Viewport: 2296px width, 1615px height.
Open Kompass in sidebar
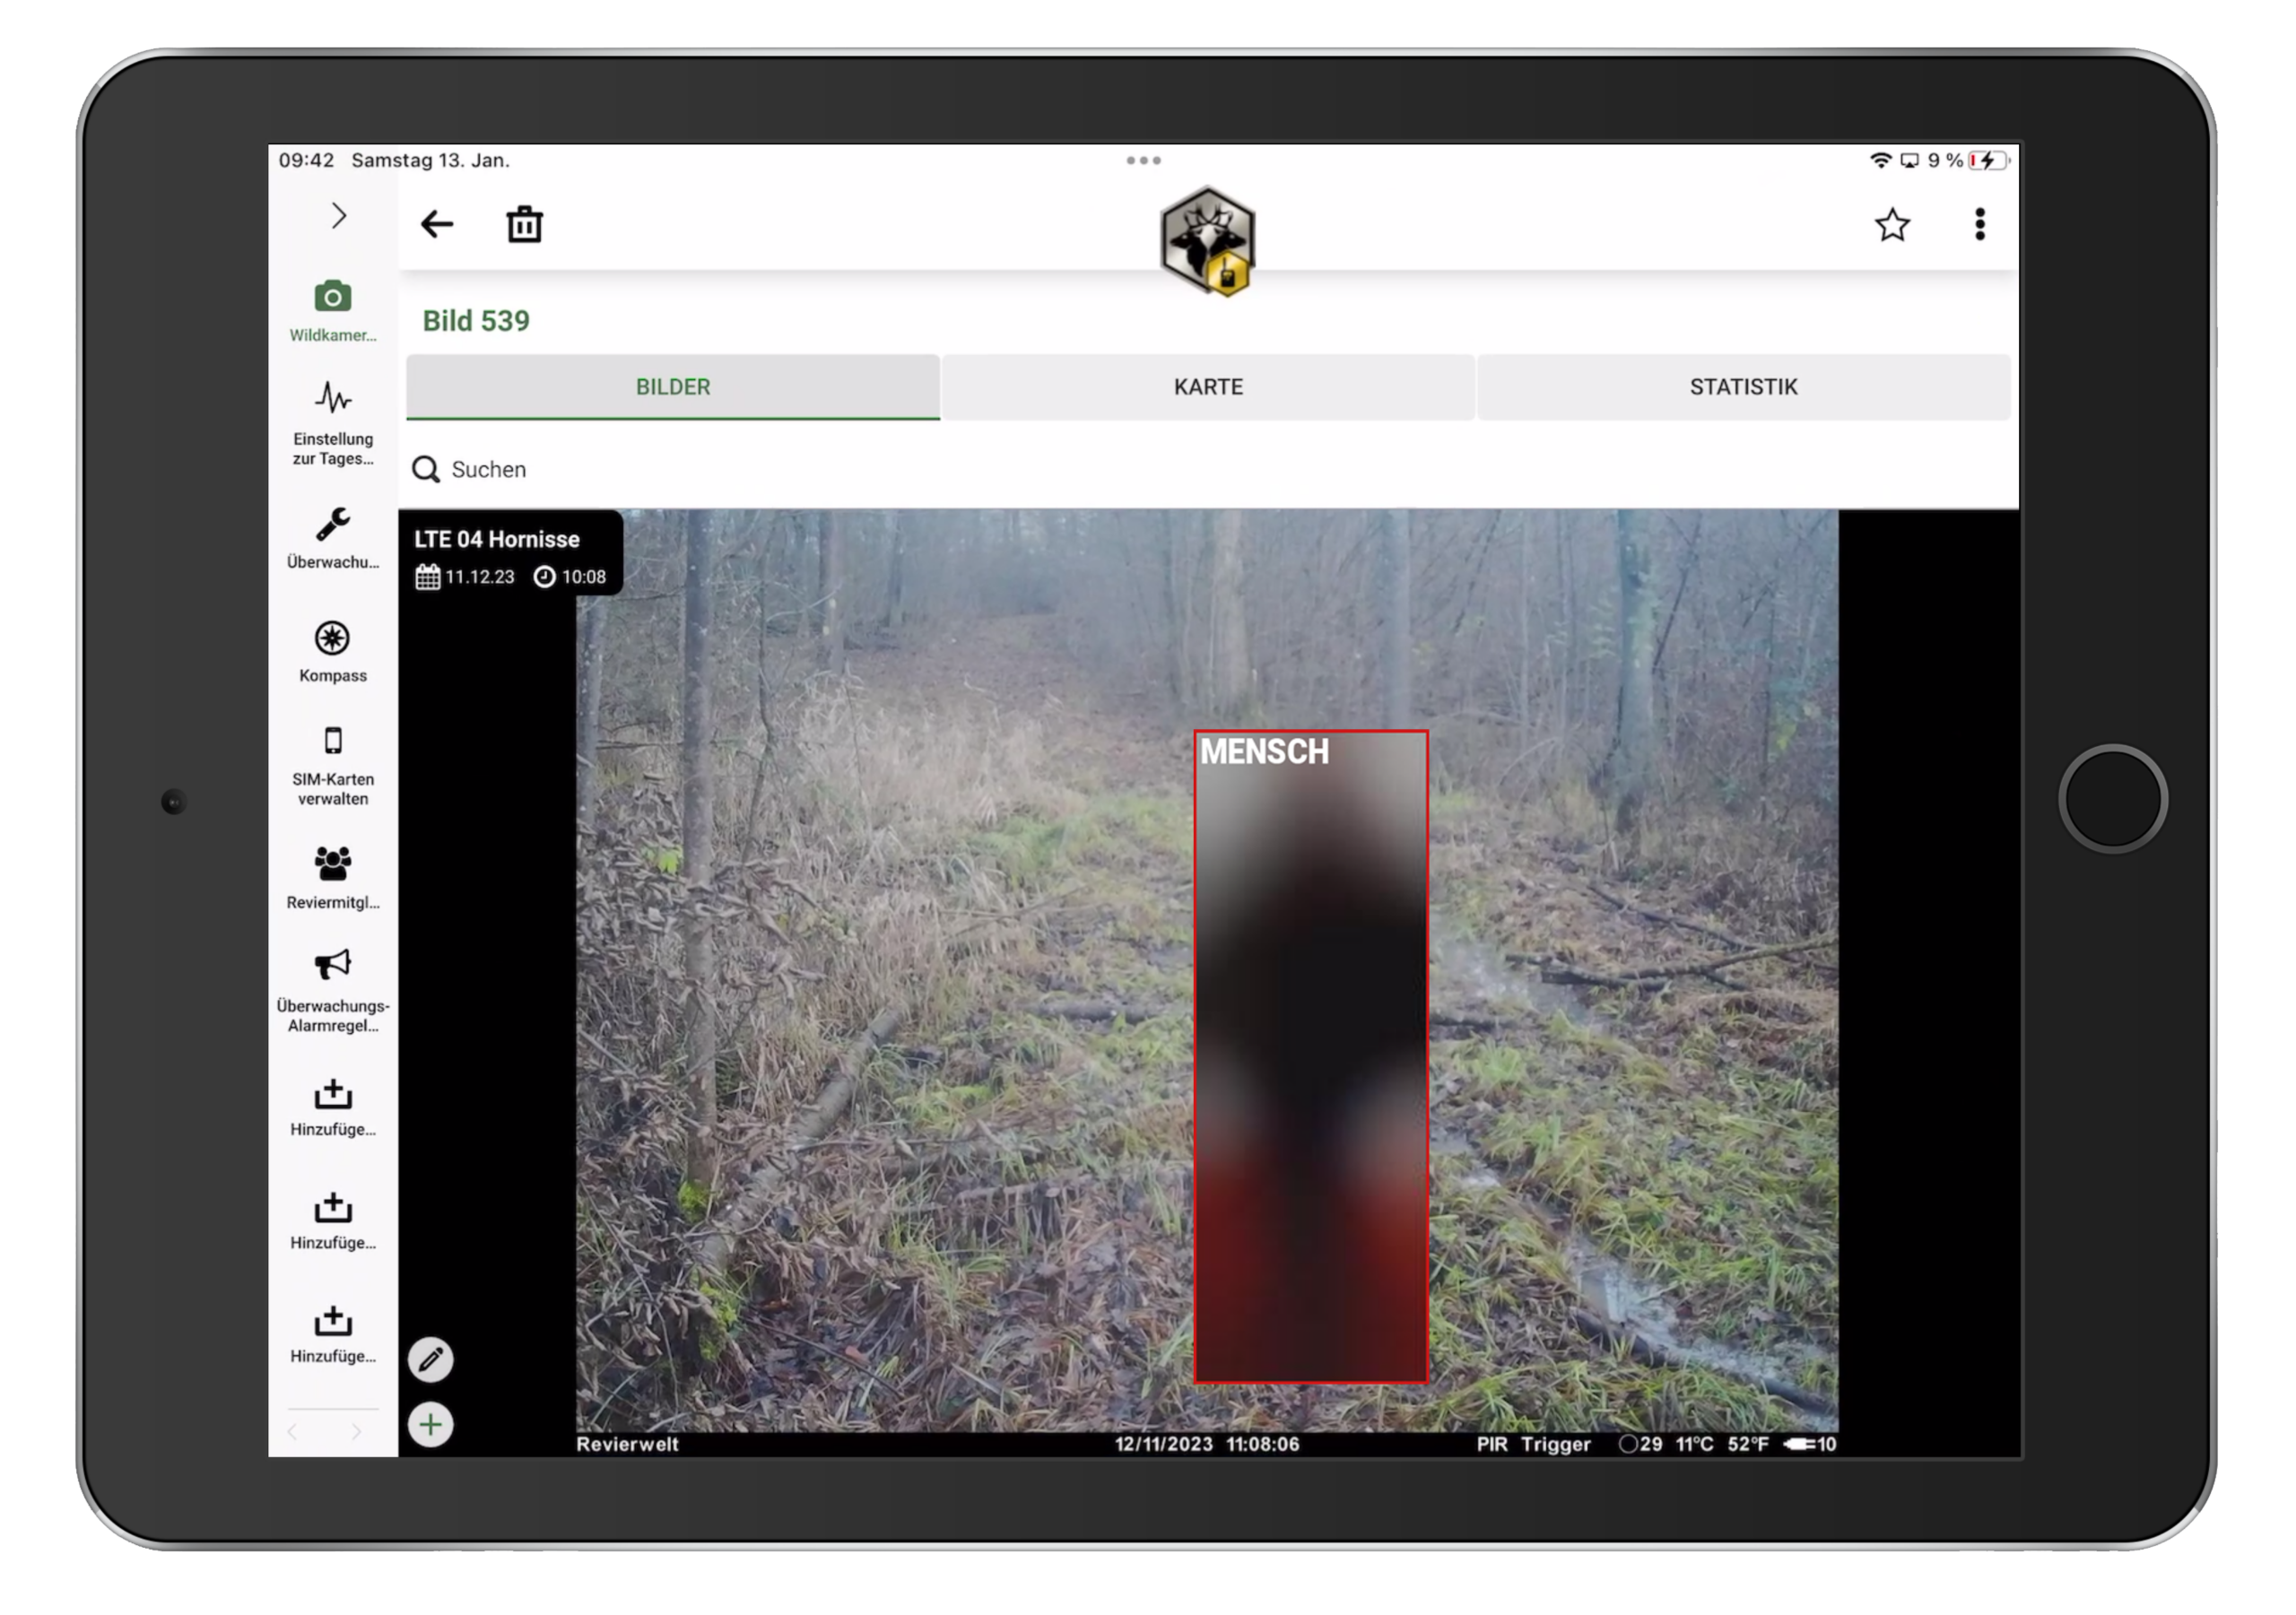pyautogui.click(x=333, y=652)
